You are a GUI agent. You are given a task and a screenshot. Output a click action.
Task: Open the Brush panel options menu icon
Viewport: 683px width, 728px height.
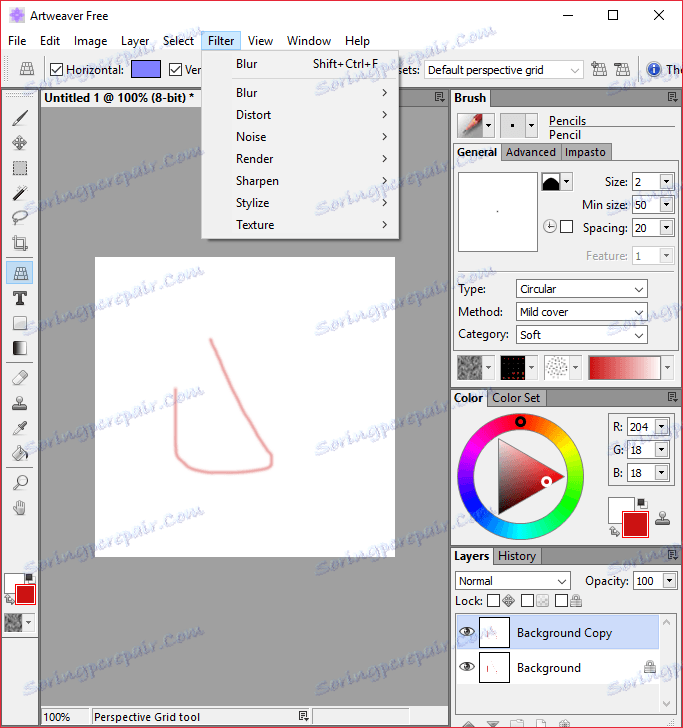pos(672,97)
